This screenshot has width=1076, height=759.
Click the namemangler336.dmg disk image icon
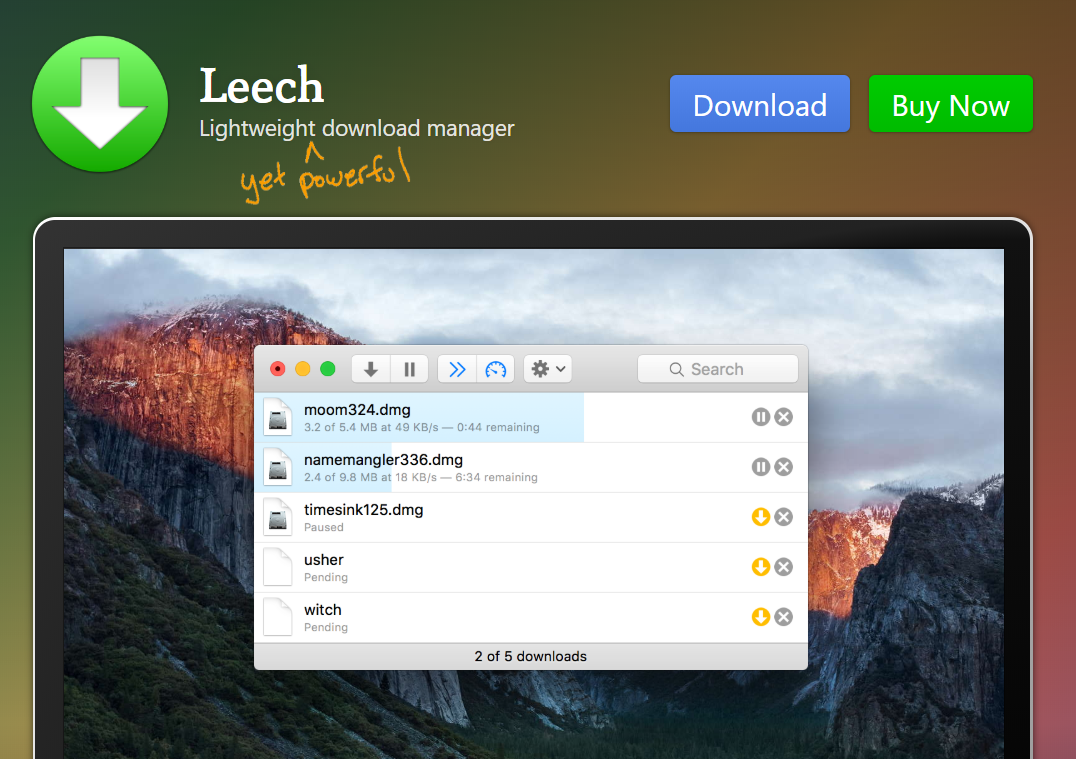click(x=278, y=467)
